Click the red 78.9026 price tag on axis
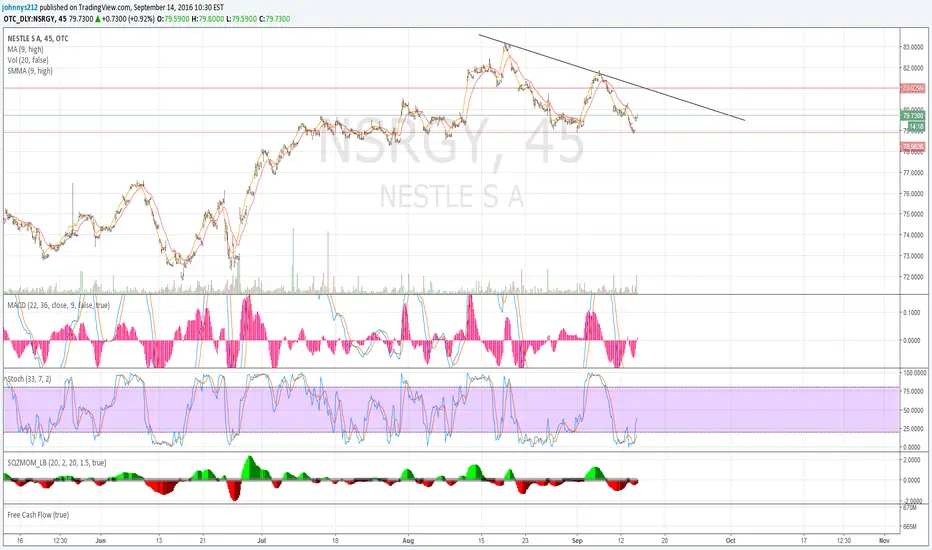This screenshot has height=550, width=932. (913, 146)
